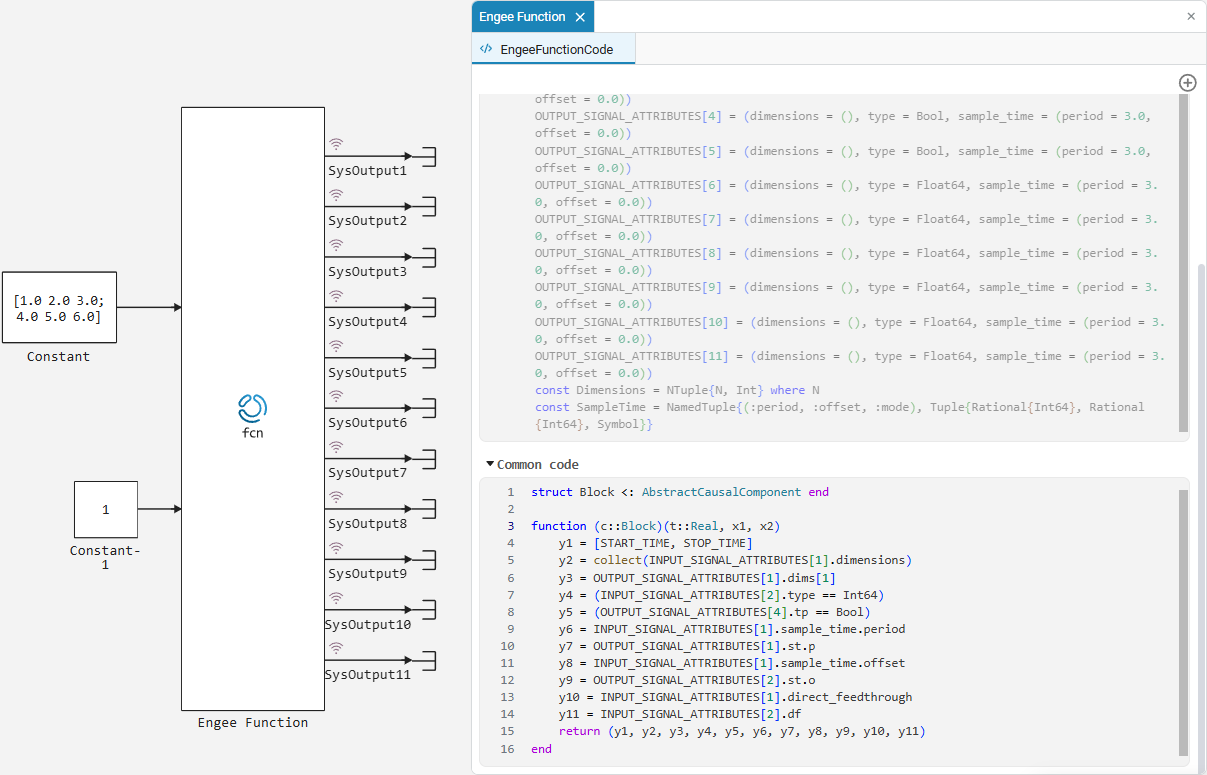Screen dimensions: 1207x775
Task: Click the plus icon above the code editor
Action: (x=1188, y=83)
